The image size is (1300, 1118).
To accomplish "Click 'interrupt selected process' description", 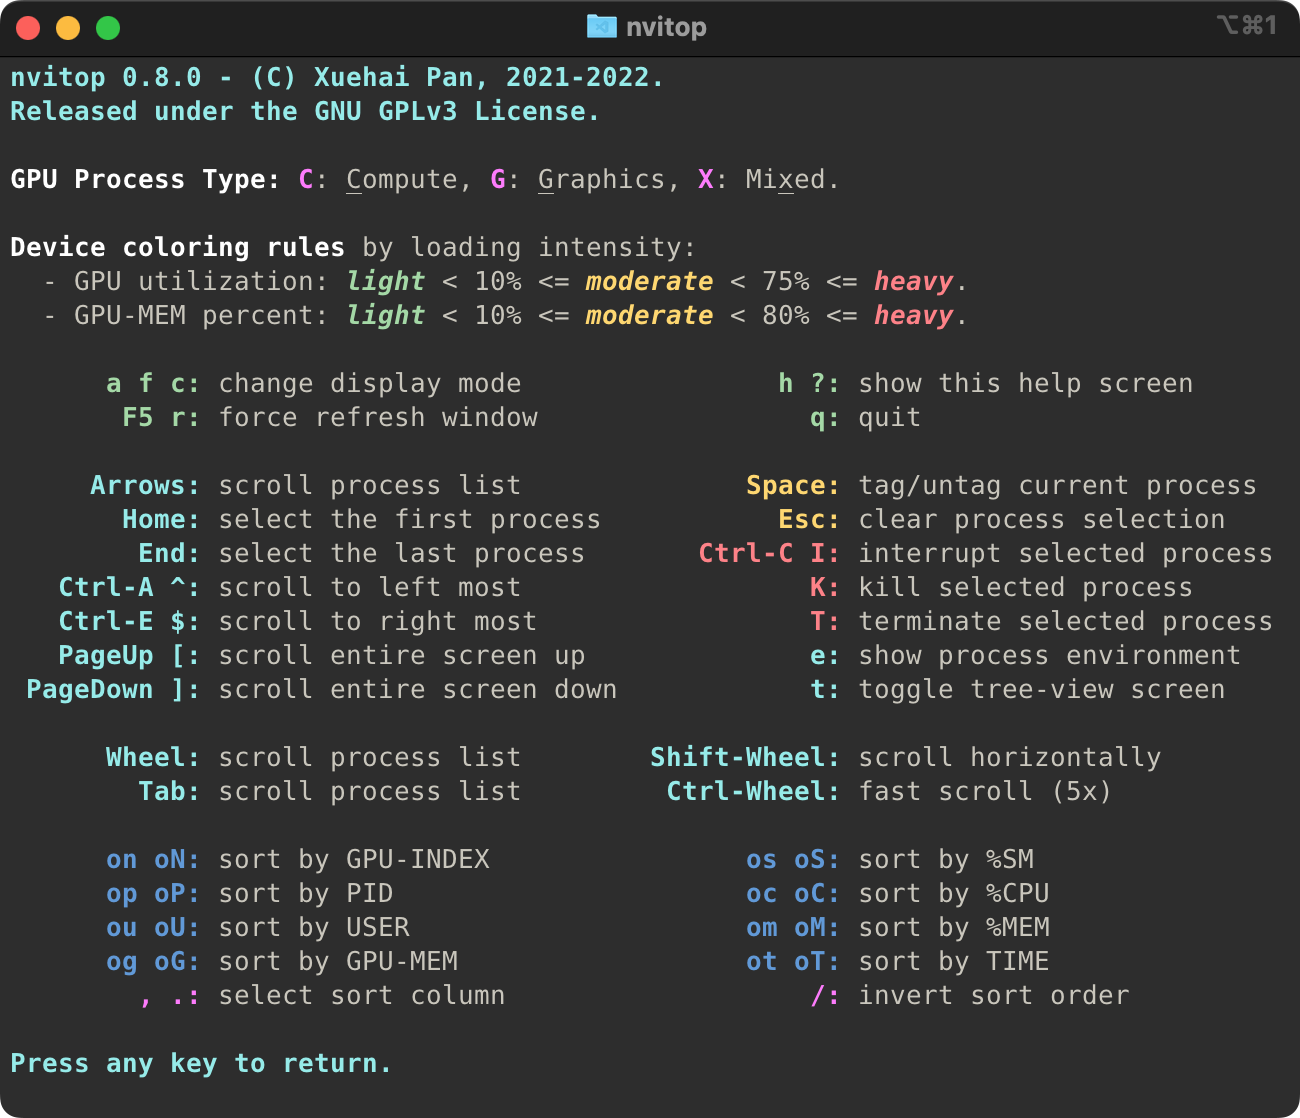I will (x=1066, y=553).
